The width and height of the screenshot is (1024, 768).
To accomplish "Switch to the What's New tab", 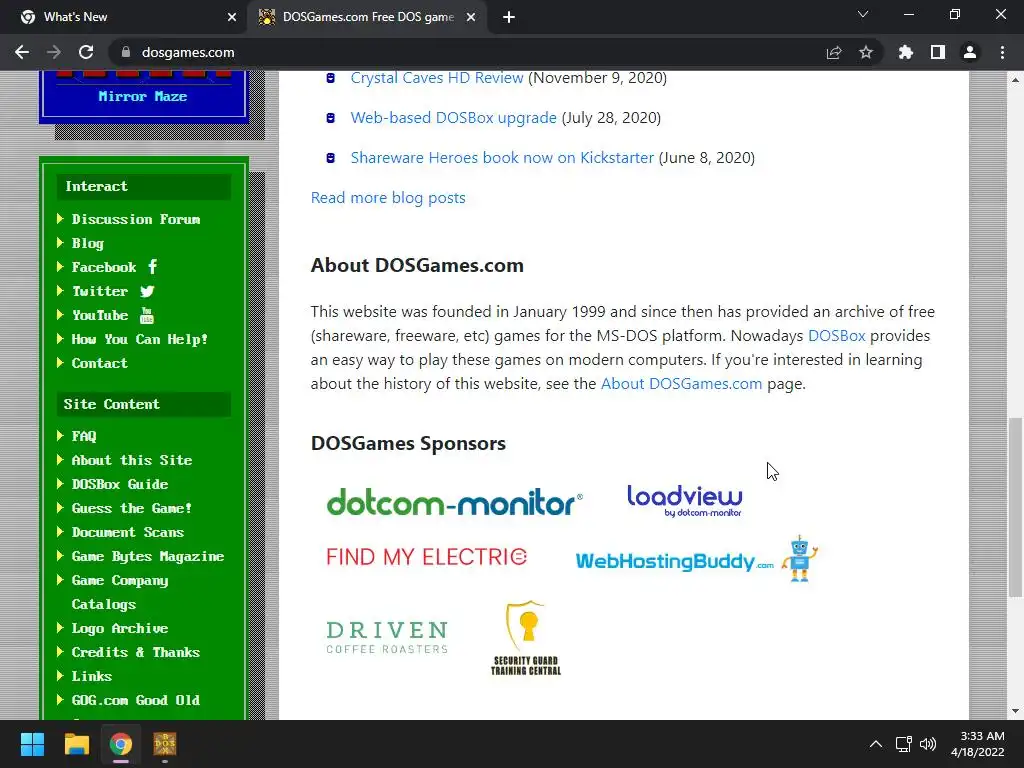I will point(124,17).
